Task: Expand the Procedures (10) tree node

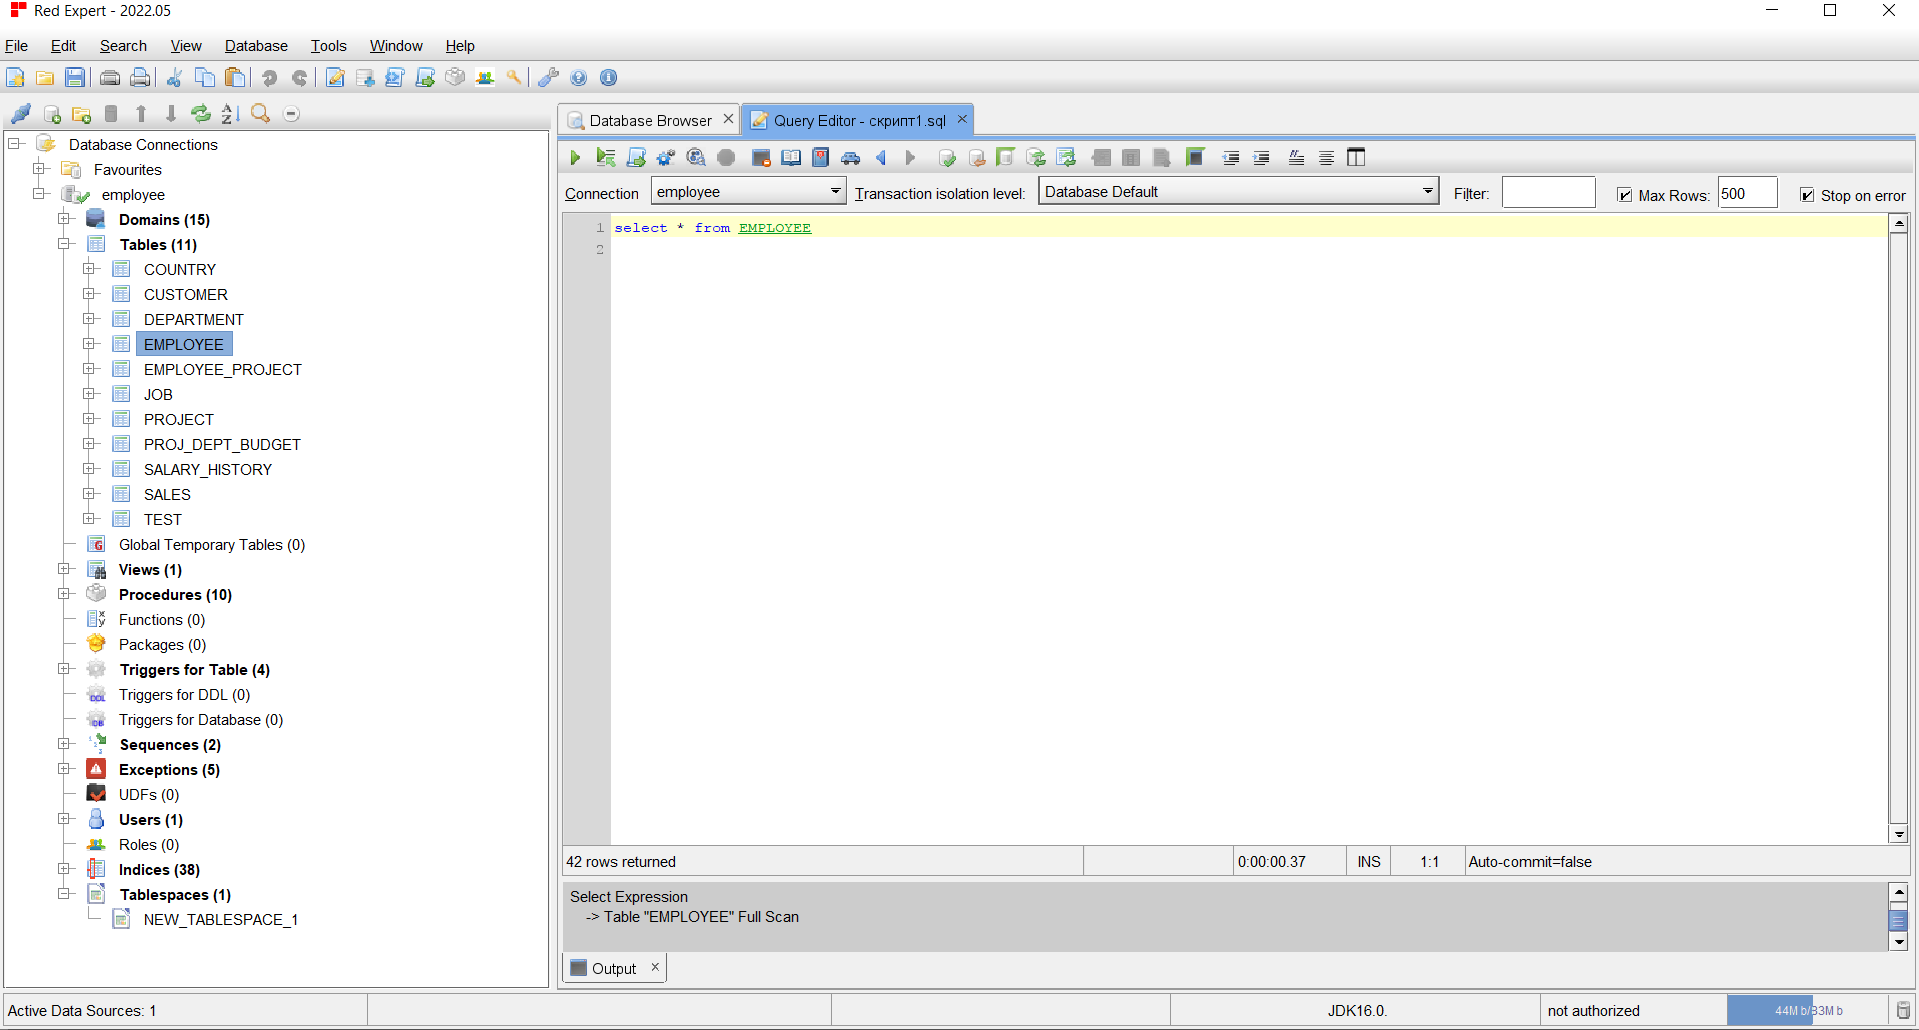Action: pos(65,594)
